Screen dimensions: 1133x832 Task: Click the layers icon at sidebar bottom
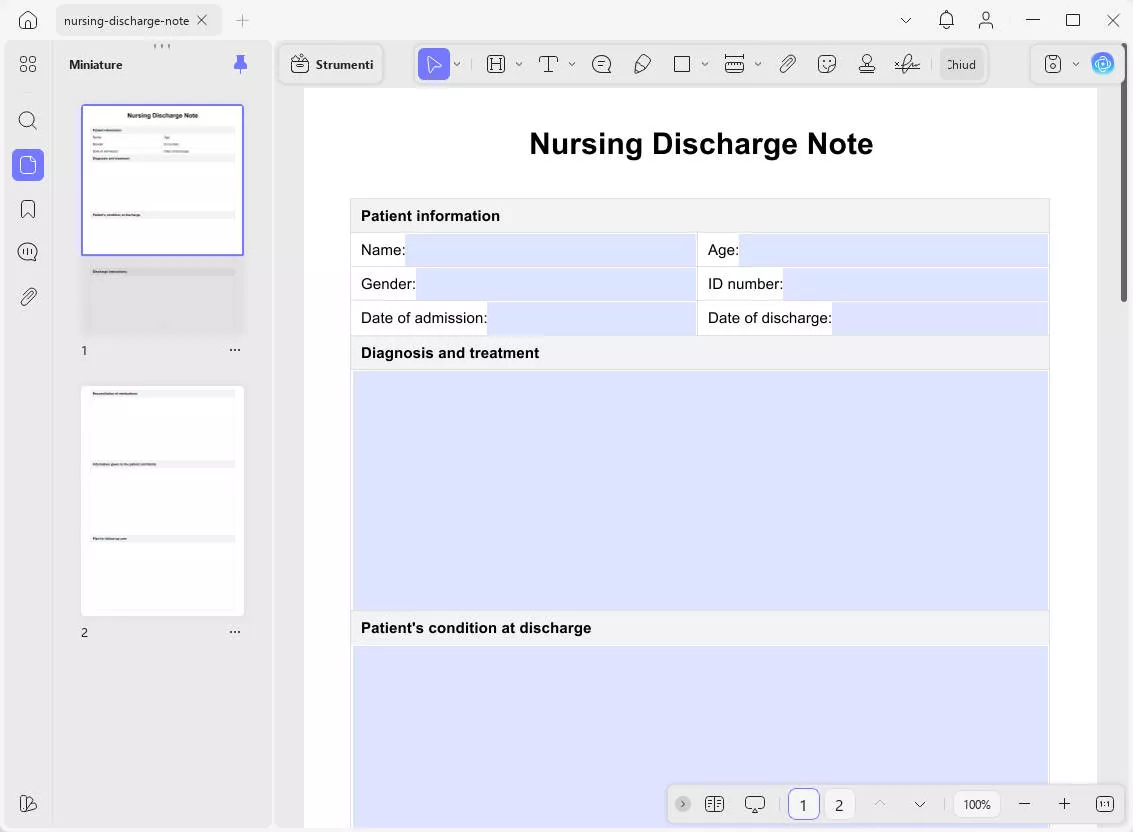[27, 803]
